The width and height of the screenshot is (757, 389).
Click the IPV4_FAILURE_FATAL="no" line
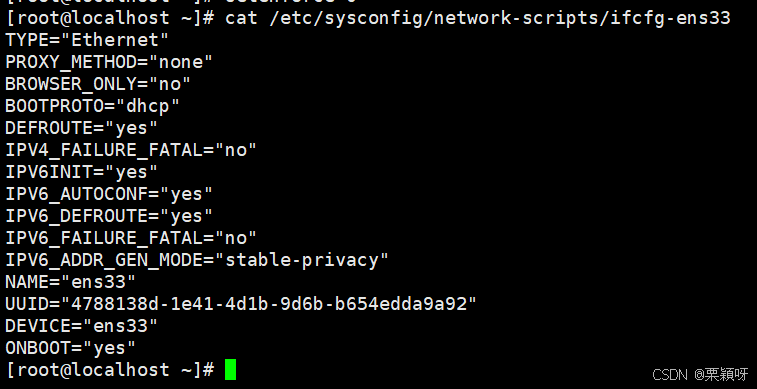131,150
